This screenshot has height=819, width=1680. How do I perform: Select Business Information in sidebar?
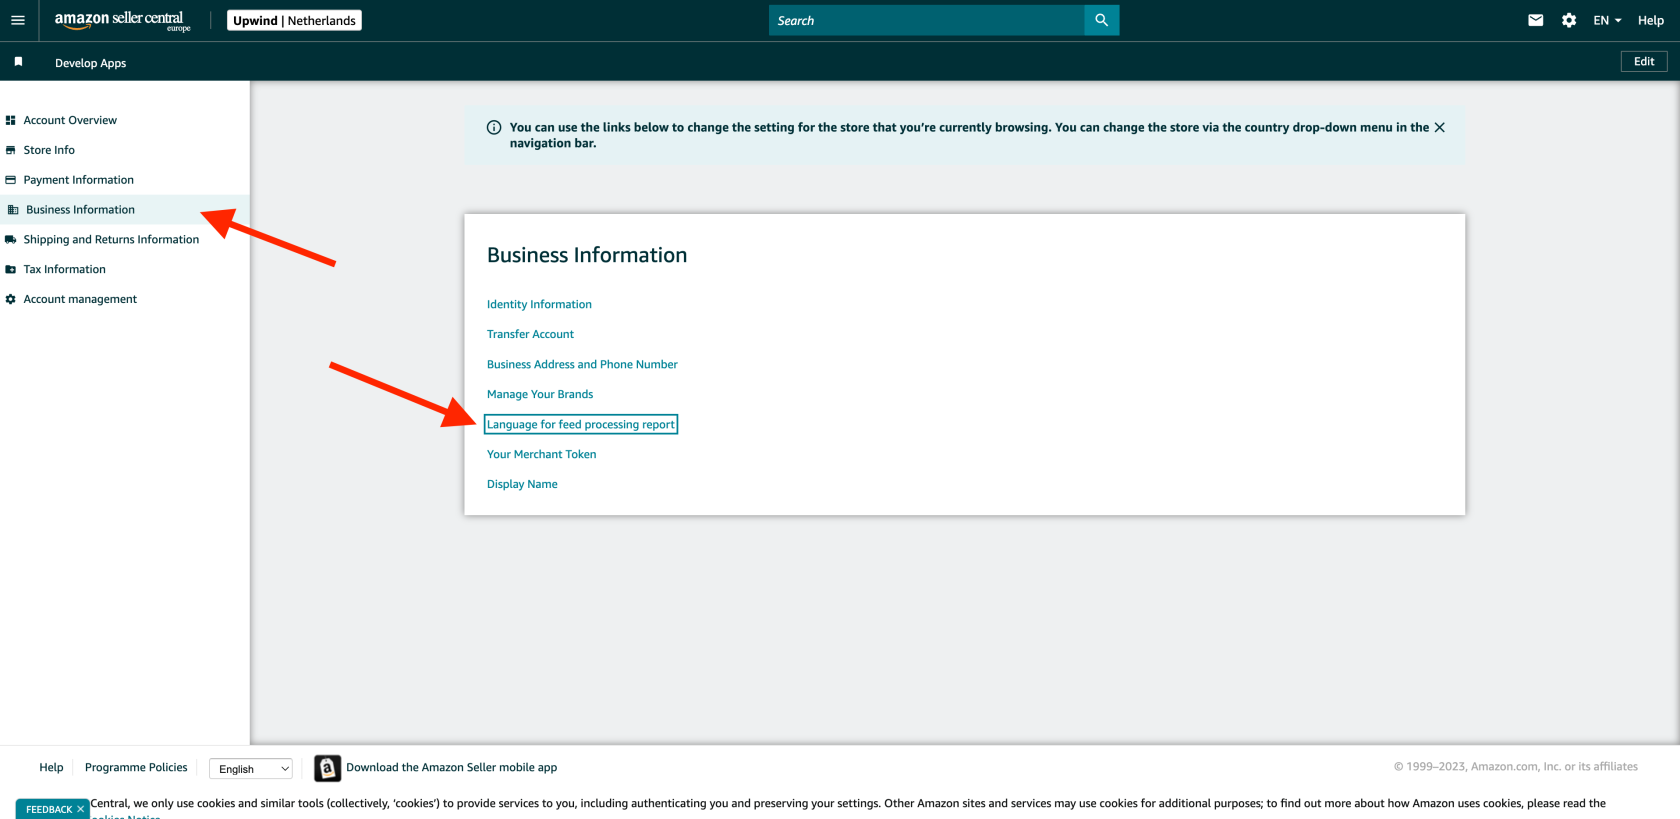click(x=80, y=210)
